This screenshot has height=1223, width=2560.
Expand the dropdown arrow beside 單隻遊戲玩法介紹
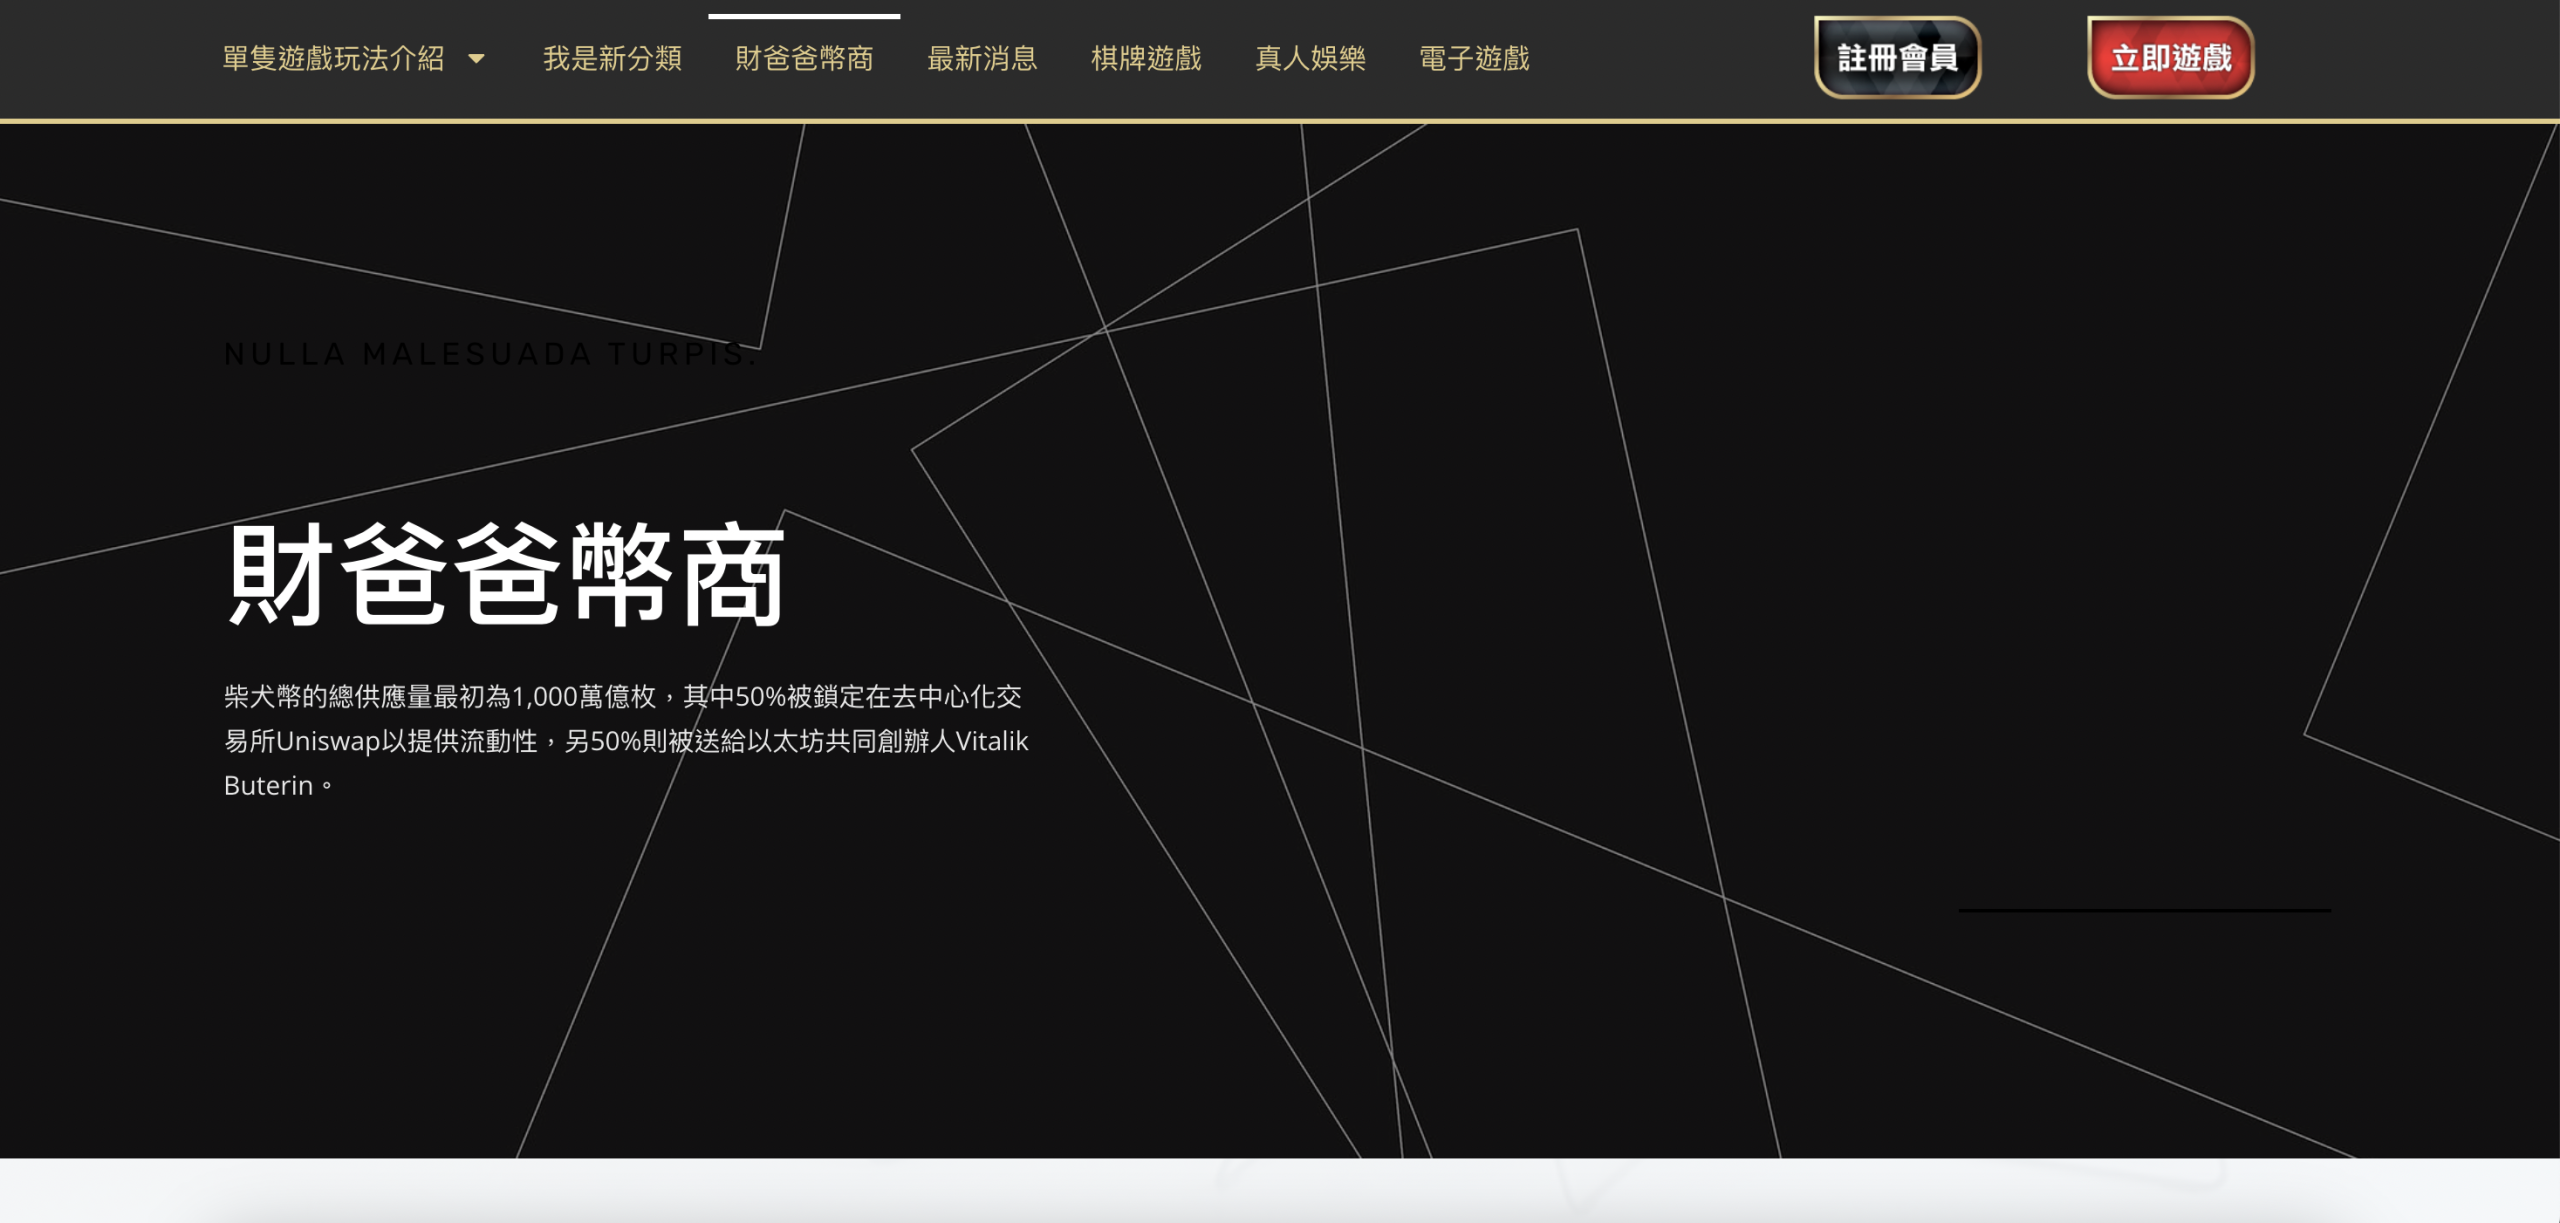(x=477, y=59)
